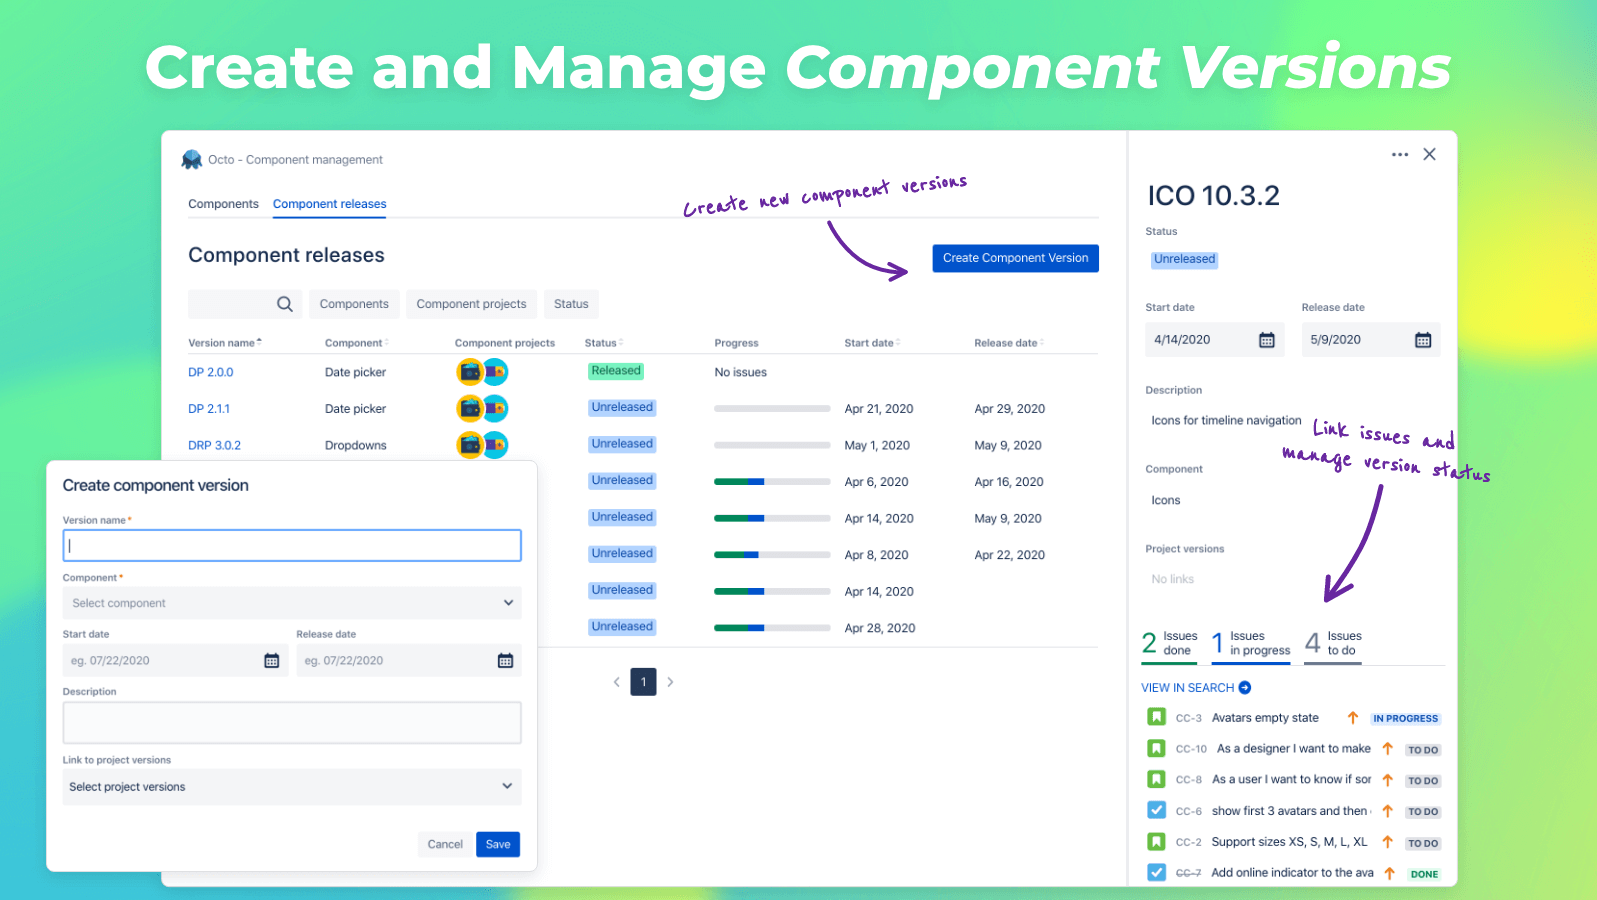Viewport: 1597px width, 900px height.
Task: Click the View in Search arrow icon
Action: click(1245, 688)
